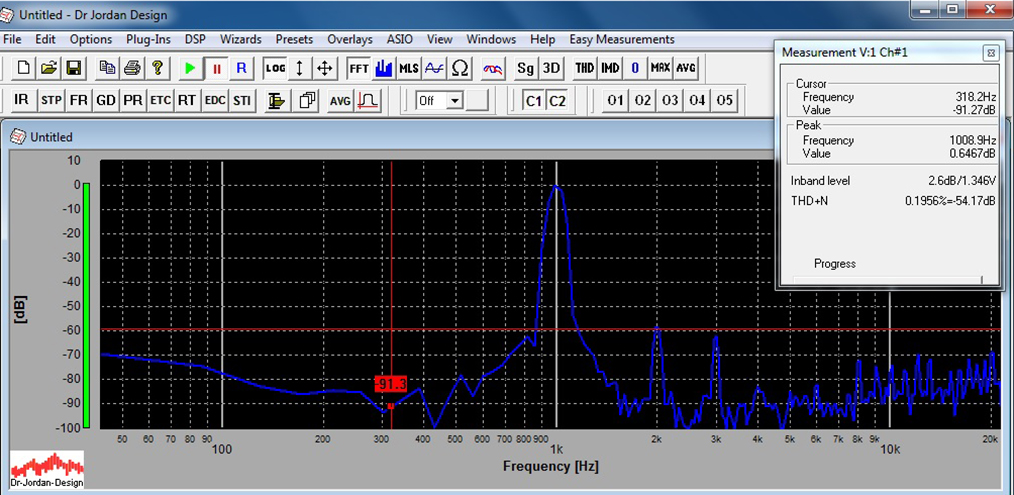The width and height of the screenshot is (1014, 495).
Task: Open the 'Off' dropdown list
Action: pyautogui.click(x=455, y=100)
